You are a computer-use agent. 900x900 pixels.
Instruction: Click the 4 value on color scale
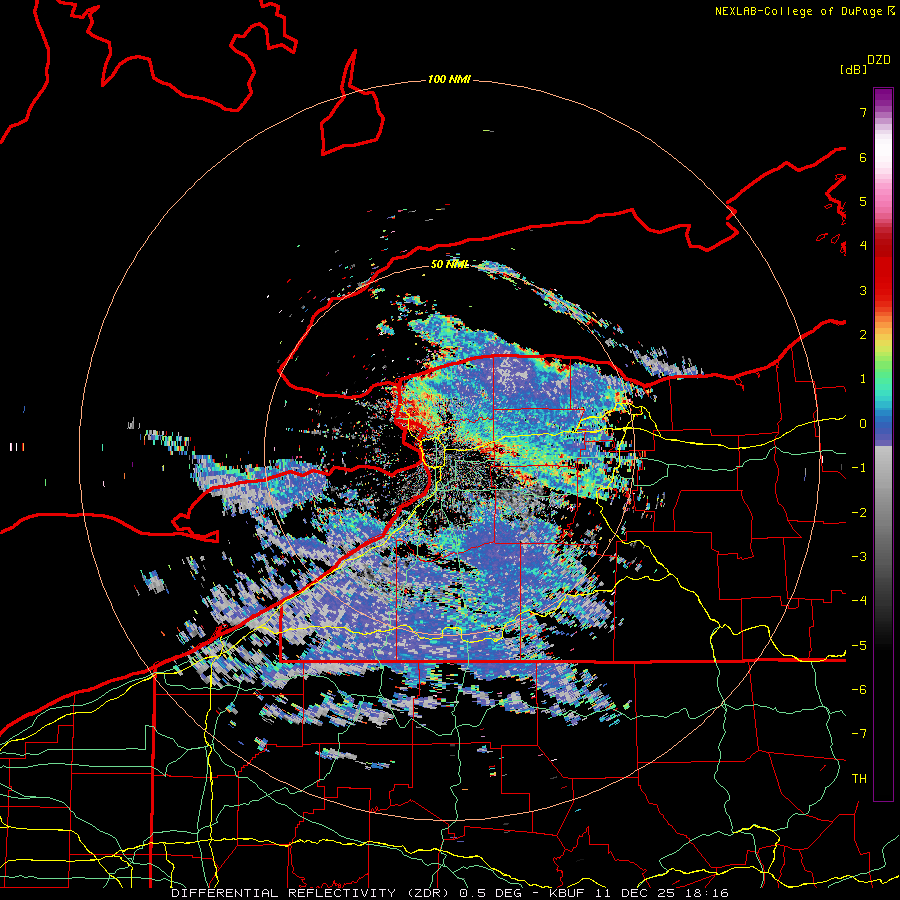click(863, 246)
